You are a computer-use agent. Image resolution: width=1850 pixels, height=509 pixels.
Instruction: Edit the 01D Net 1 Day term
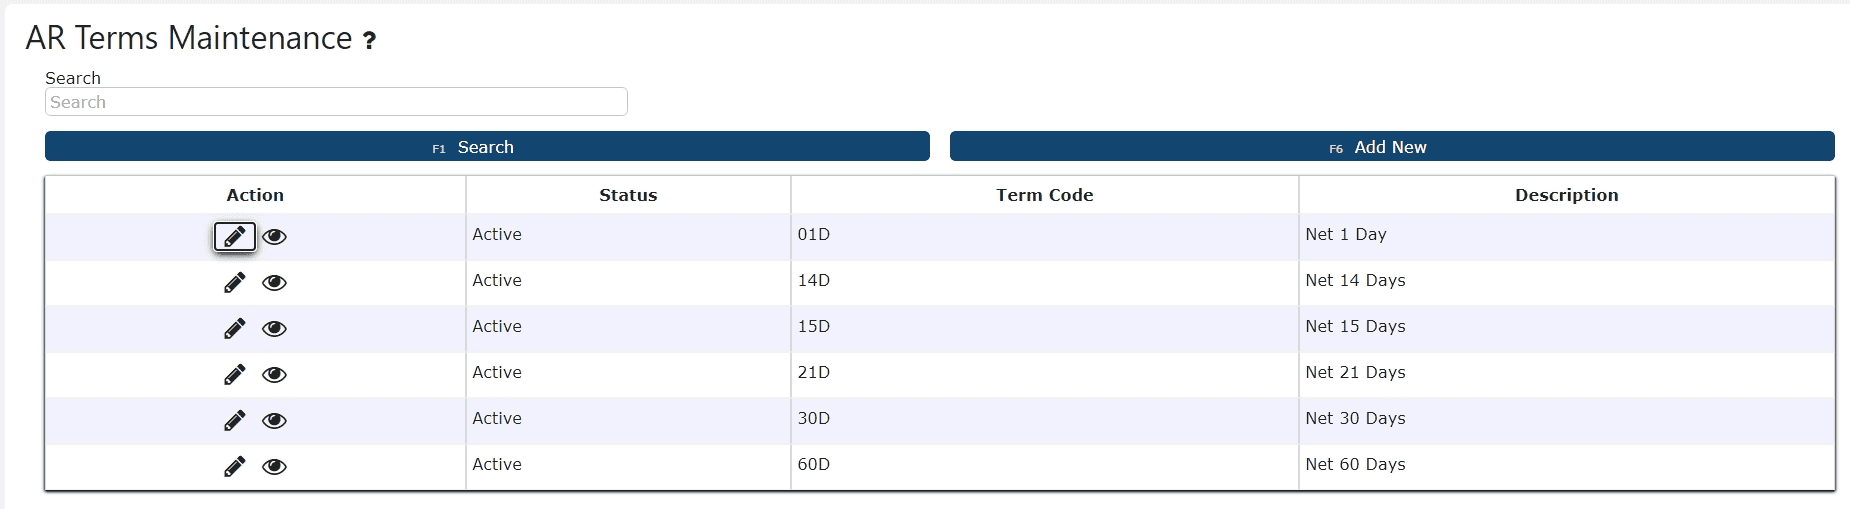coord(234,237)
